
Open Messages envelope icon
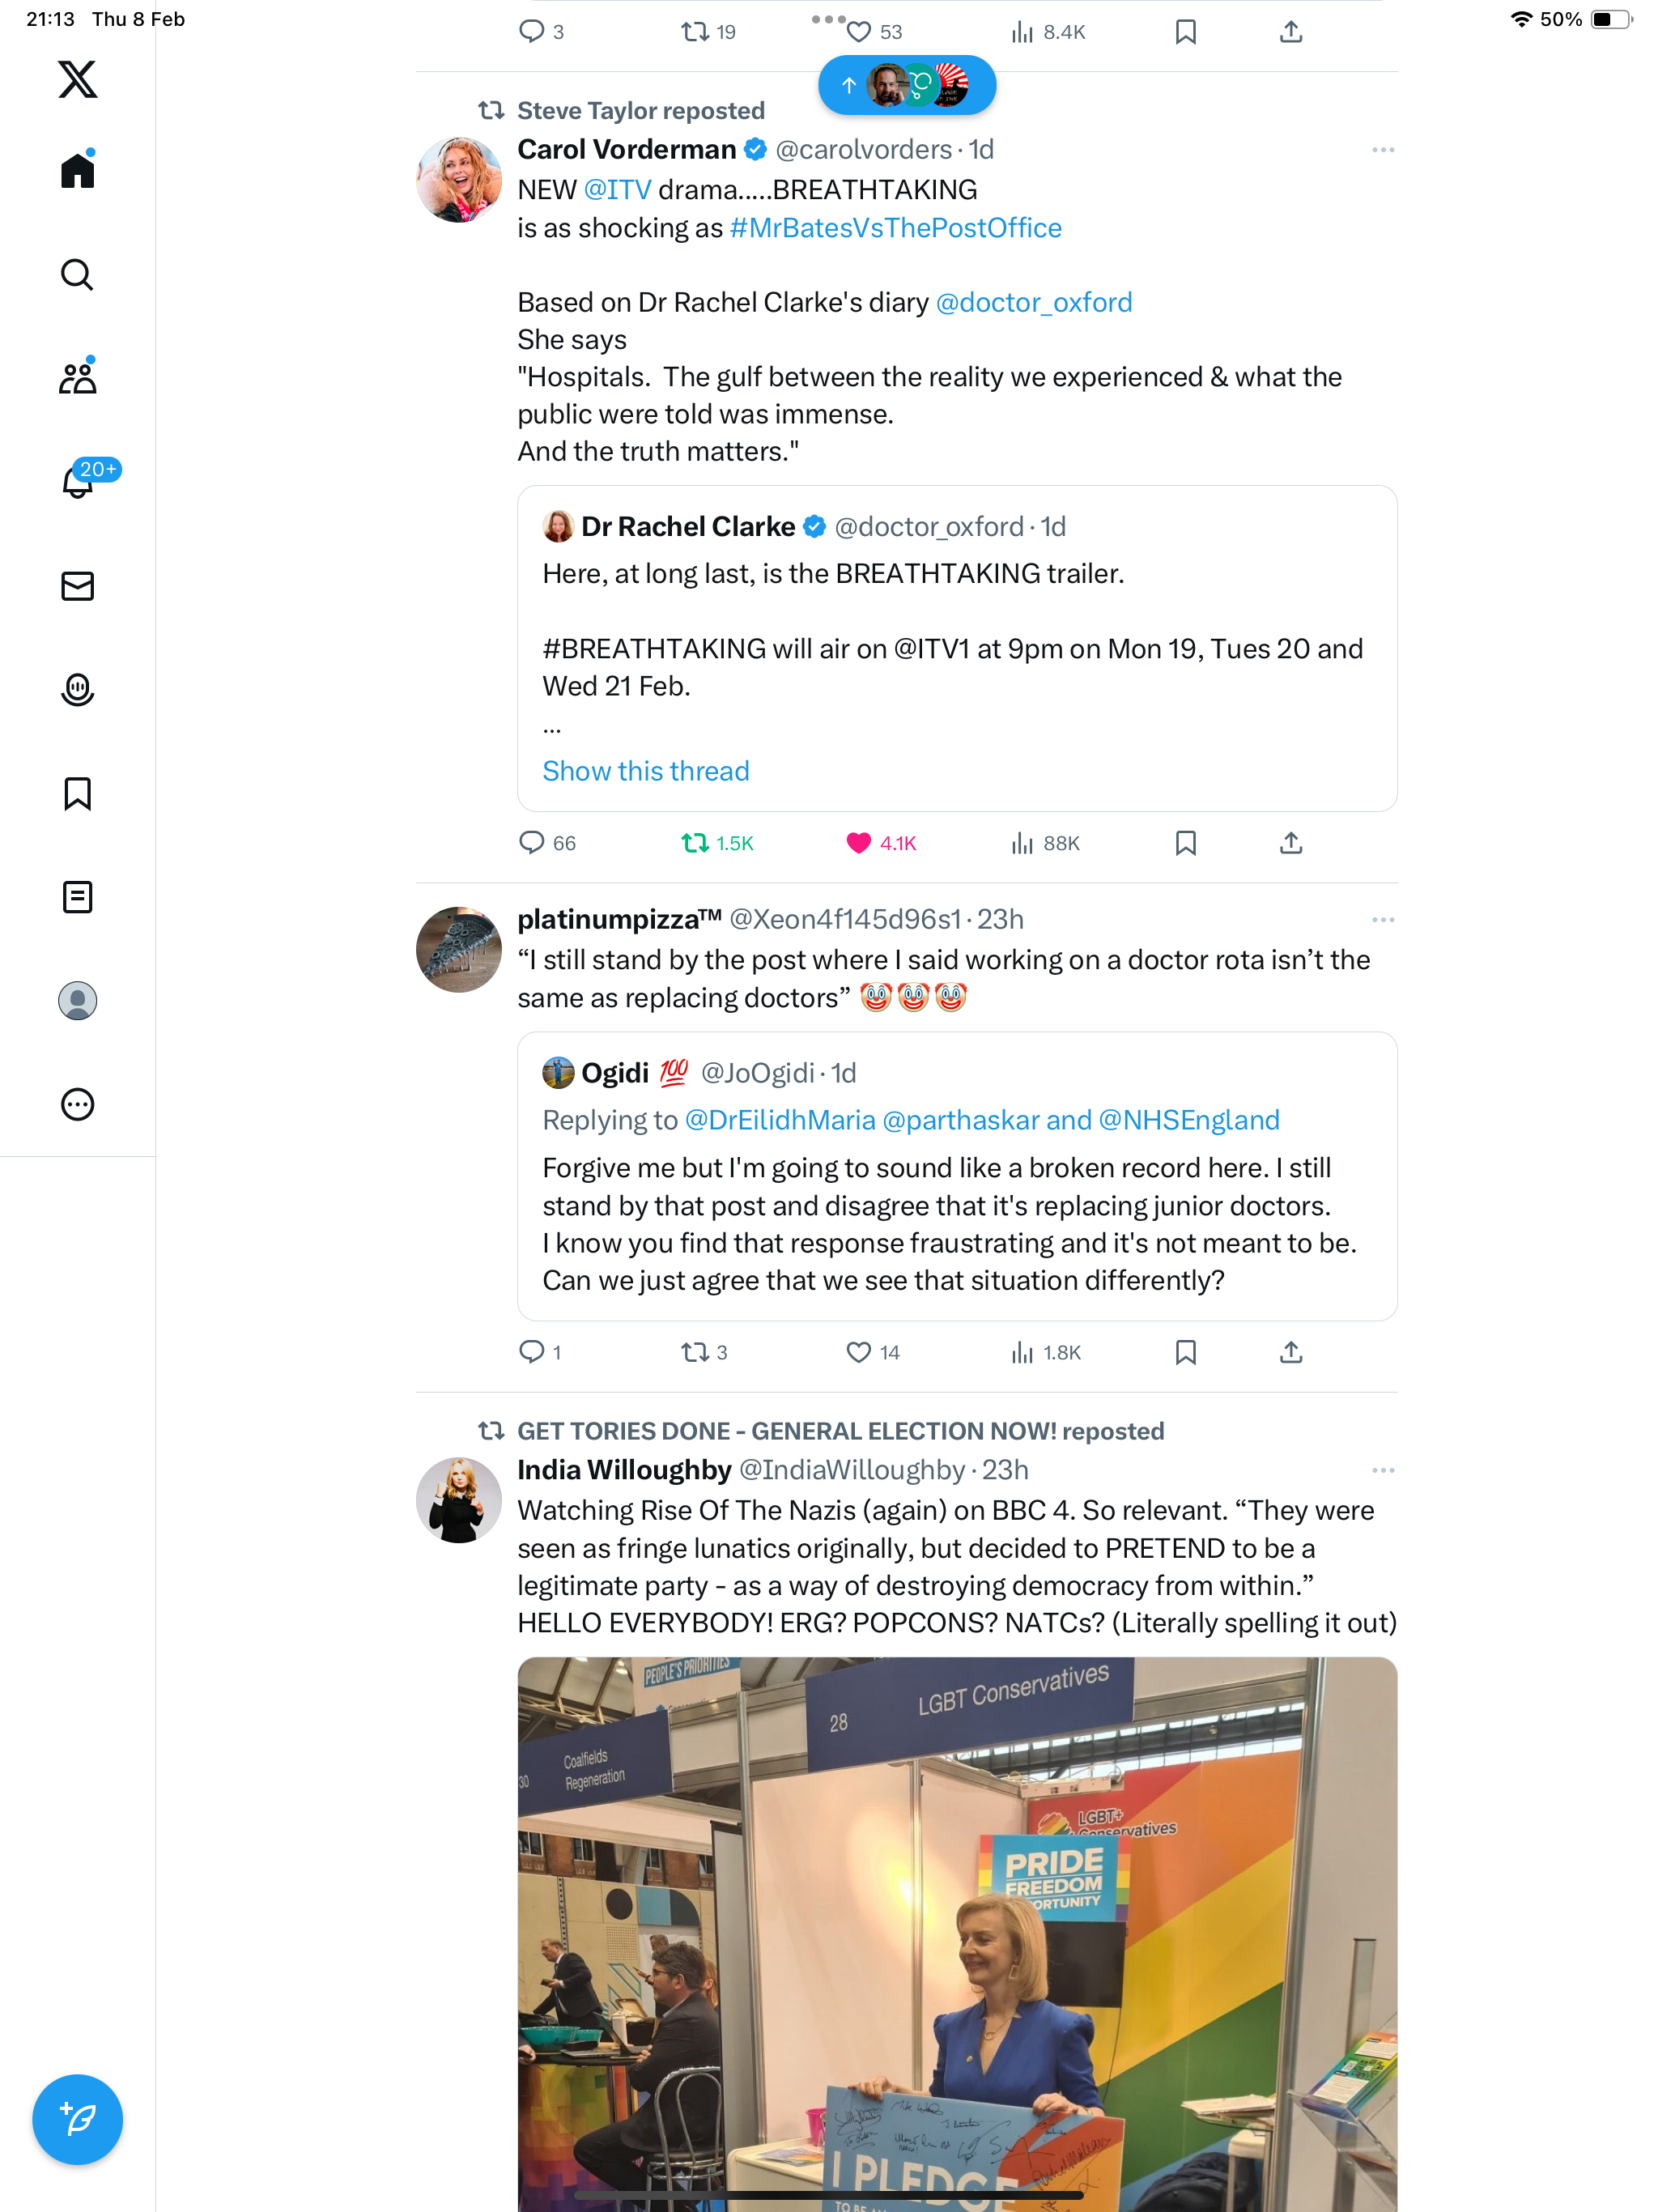(x=77, y=586)
